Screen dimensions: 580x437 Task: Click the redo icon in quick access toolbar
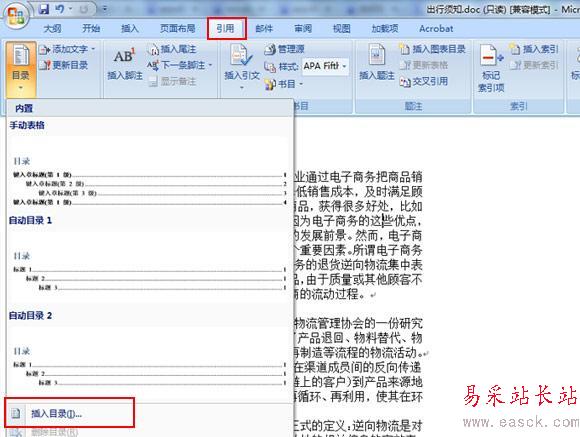(x=84, y=9)
